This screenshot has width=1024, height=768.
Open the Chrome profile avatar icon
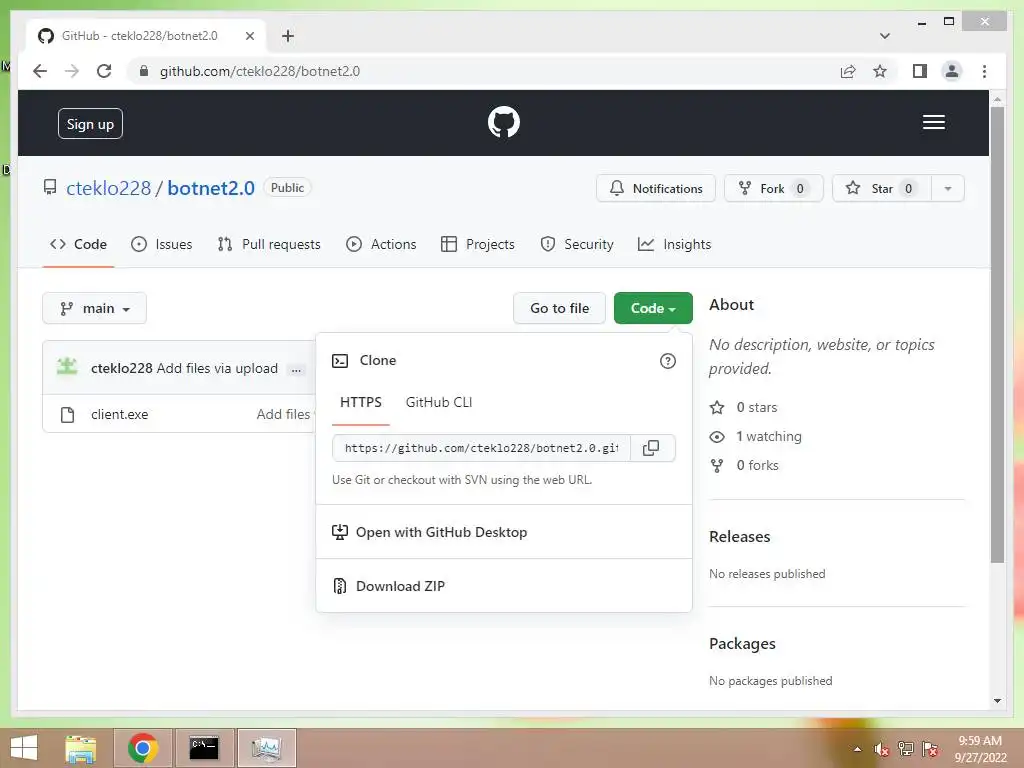(952, 71)
